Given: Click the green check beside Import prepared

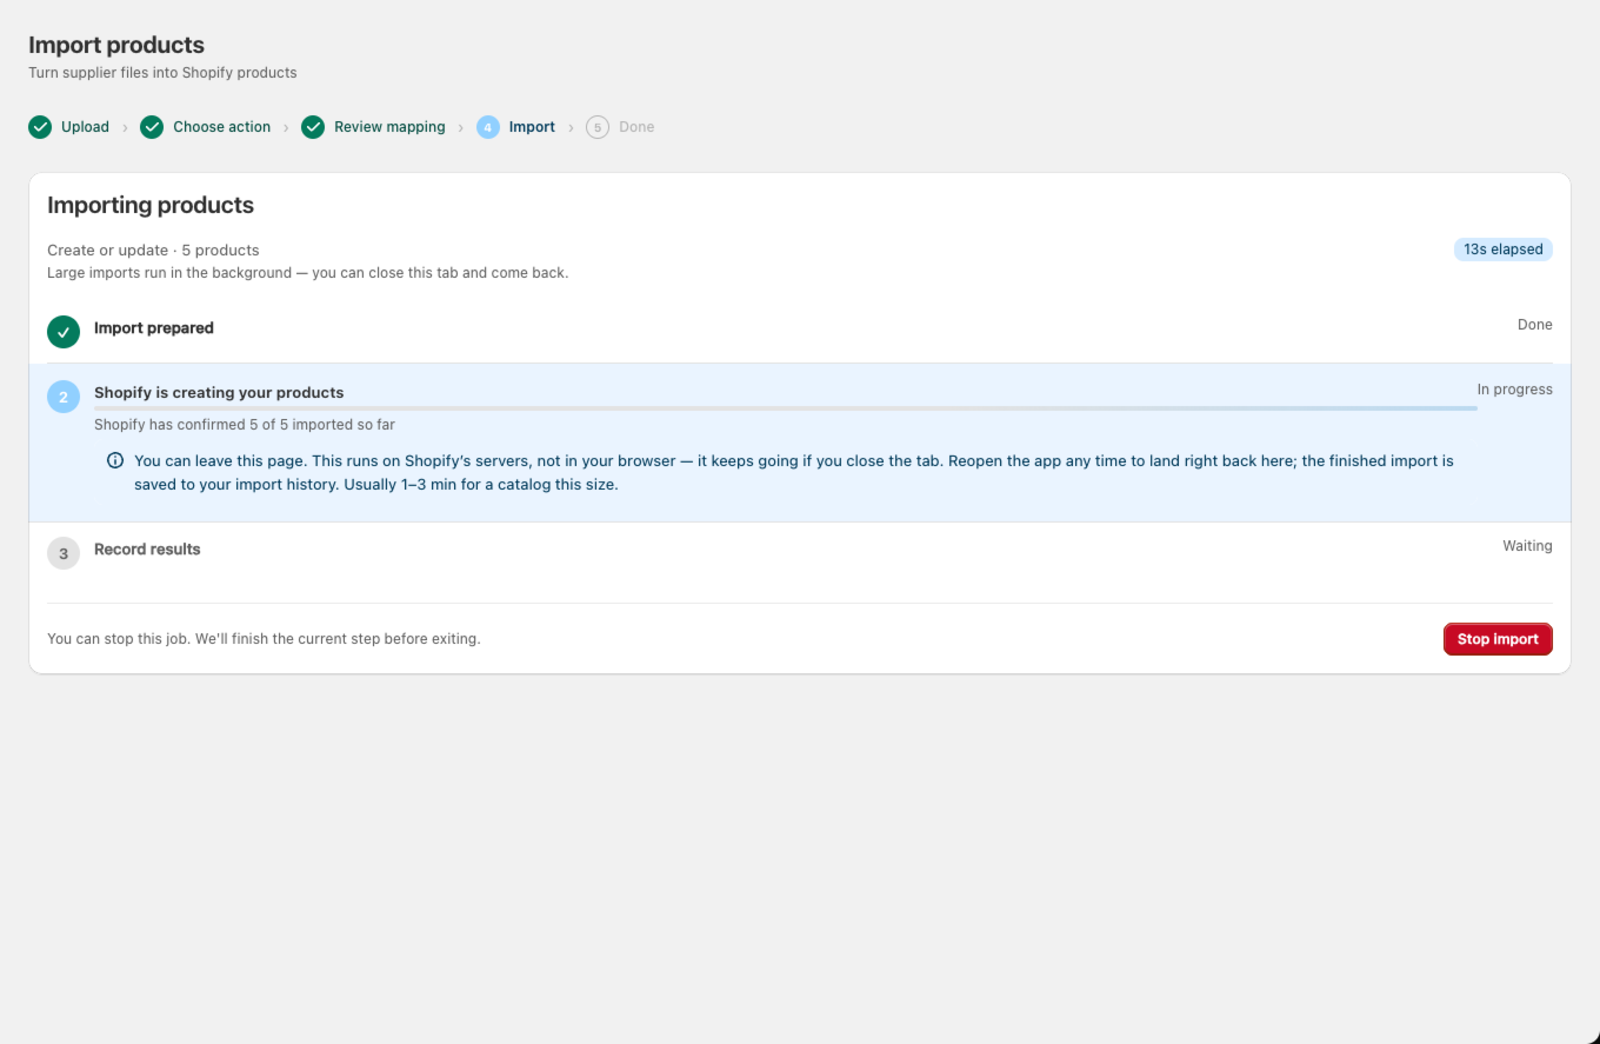Looking at the screenshot, I should [64, 332].
